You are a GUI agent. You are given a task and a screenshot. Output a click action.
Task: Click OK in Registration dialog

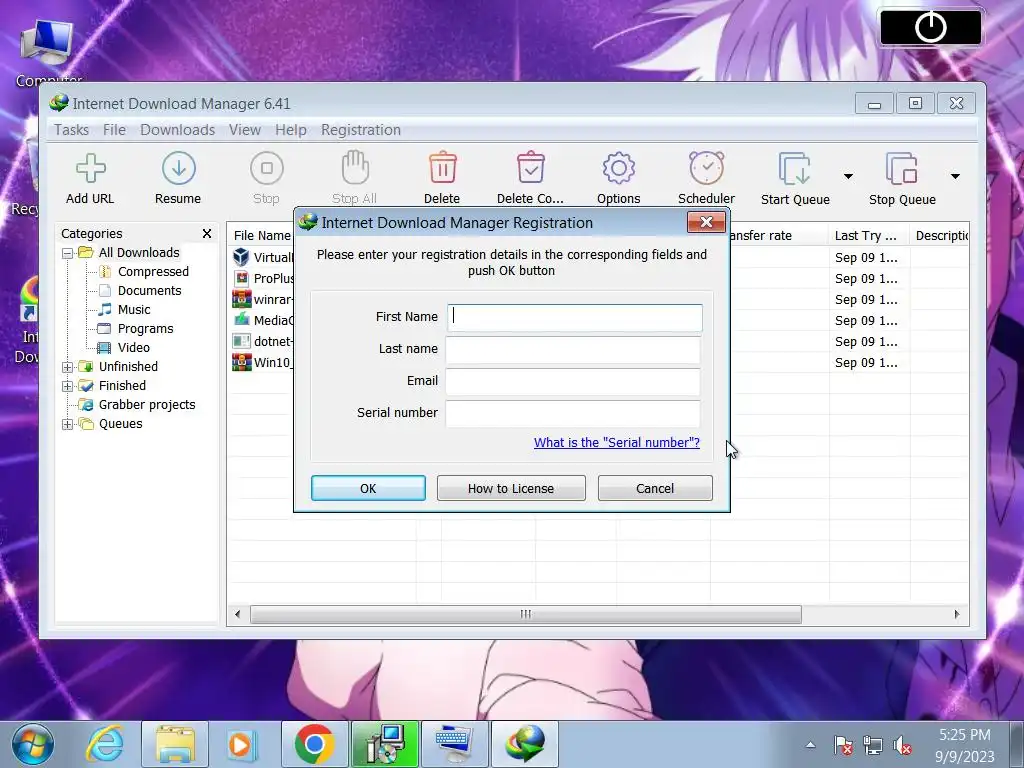368,488
